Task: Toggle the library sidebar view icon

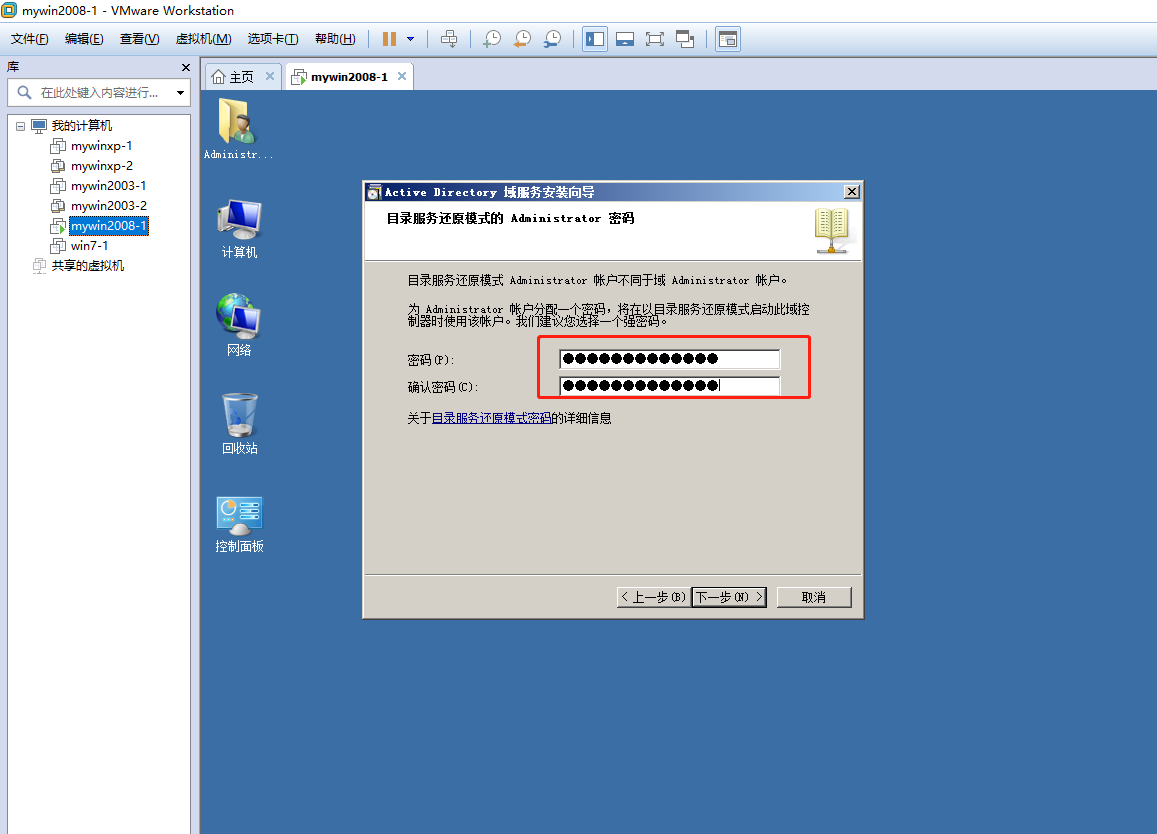Action: [595, 39]
